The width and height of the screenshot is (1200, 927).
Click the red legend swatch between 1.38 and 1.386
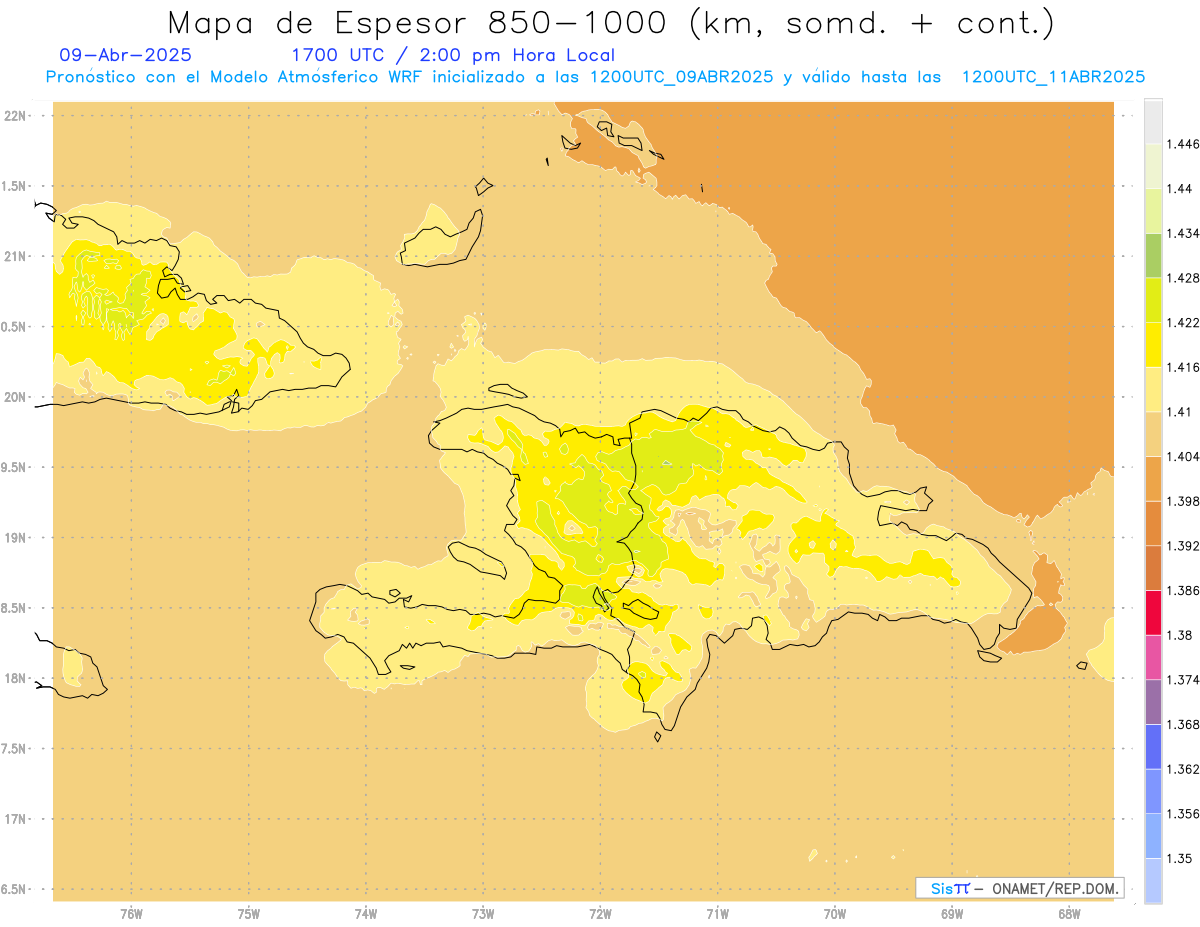point(1153,612)
